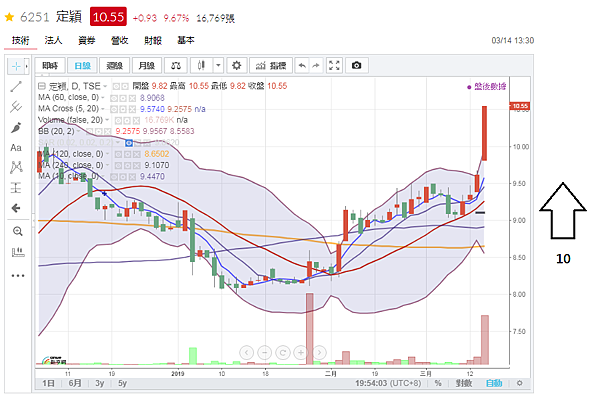Toggle fullscreen chart mode icon
The height and width of the screenshot is (400, 600).
pyautogui.click(x=334, y=65)
